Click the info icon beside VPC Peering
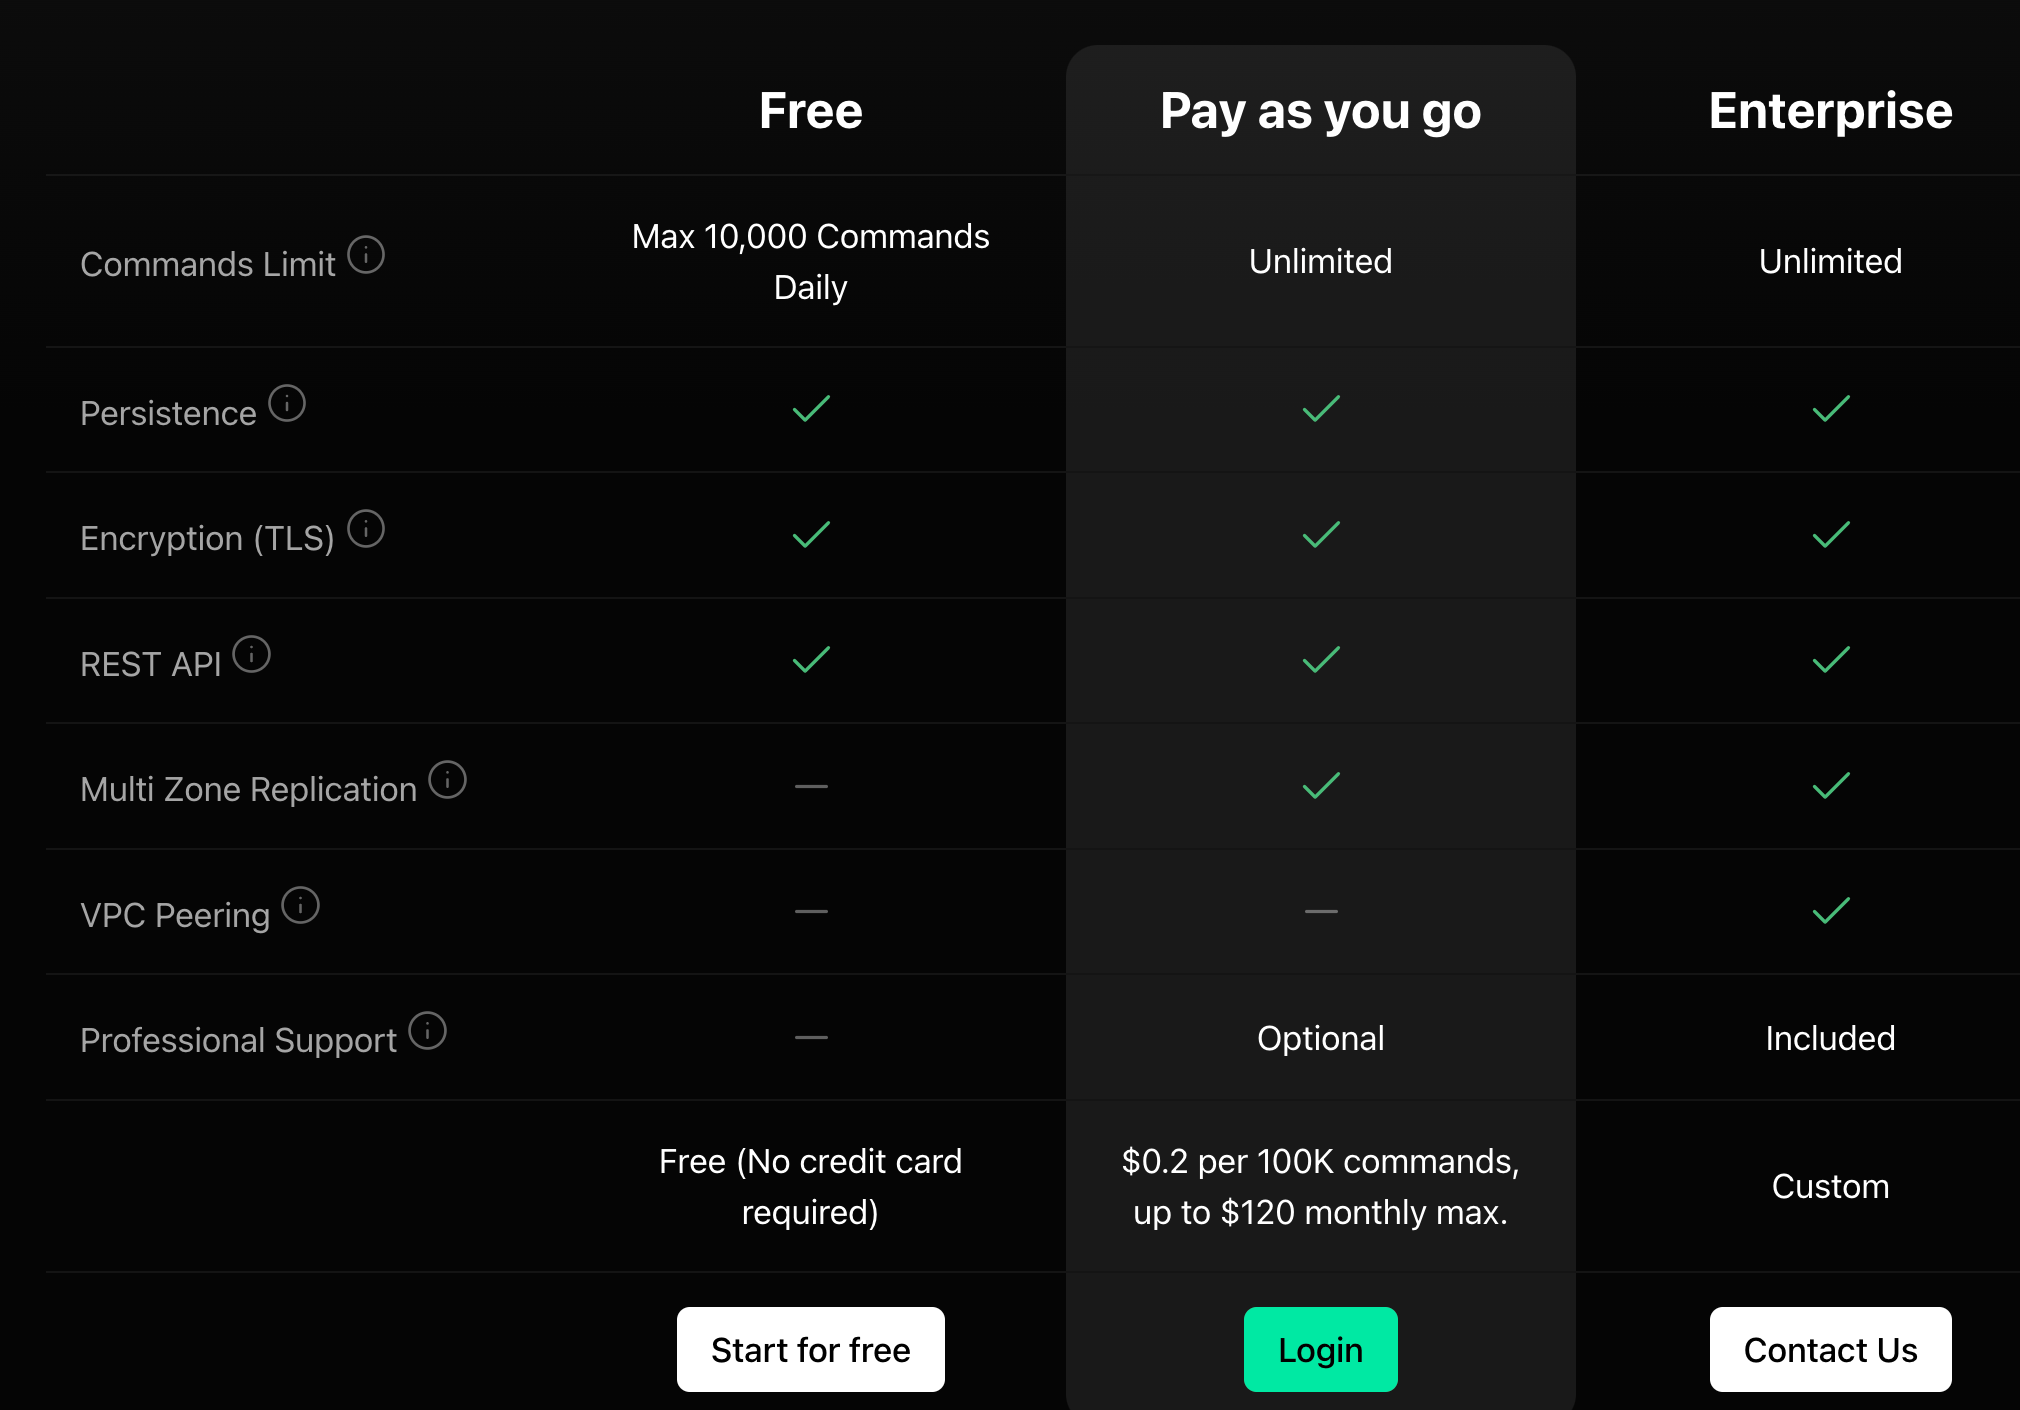Viewport: 2020px width, 1410px height. tap(300, 906)
